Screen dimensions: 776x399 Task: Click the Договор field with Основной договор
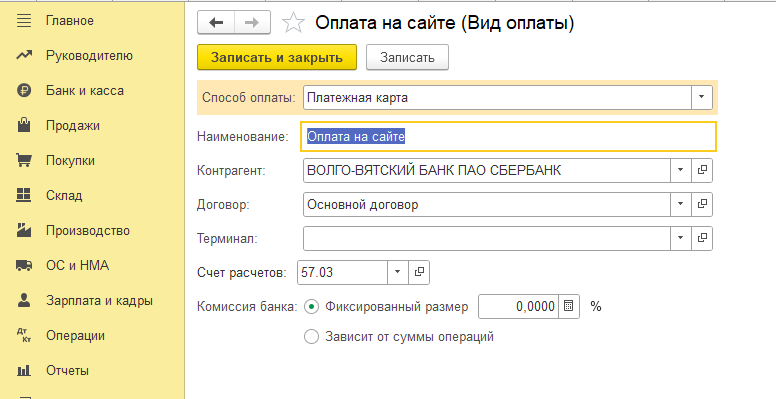tap(486, 204)
